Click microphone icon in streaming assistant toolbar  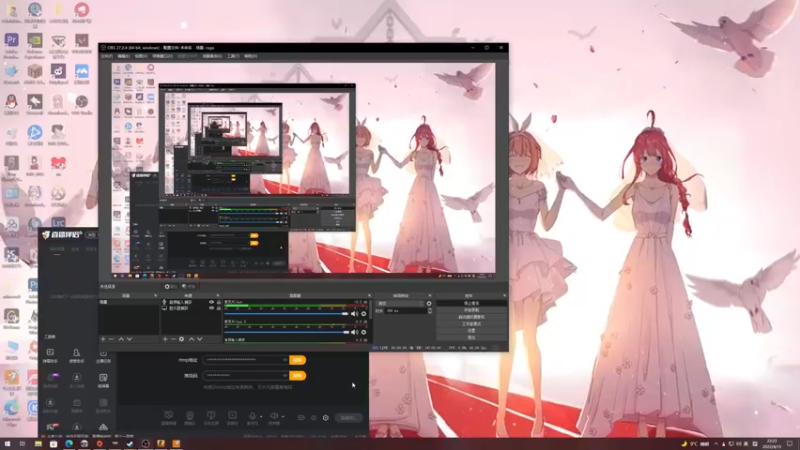(252, 416)
